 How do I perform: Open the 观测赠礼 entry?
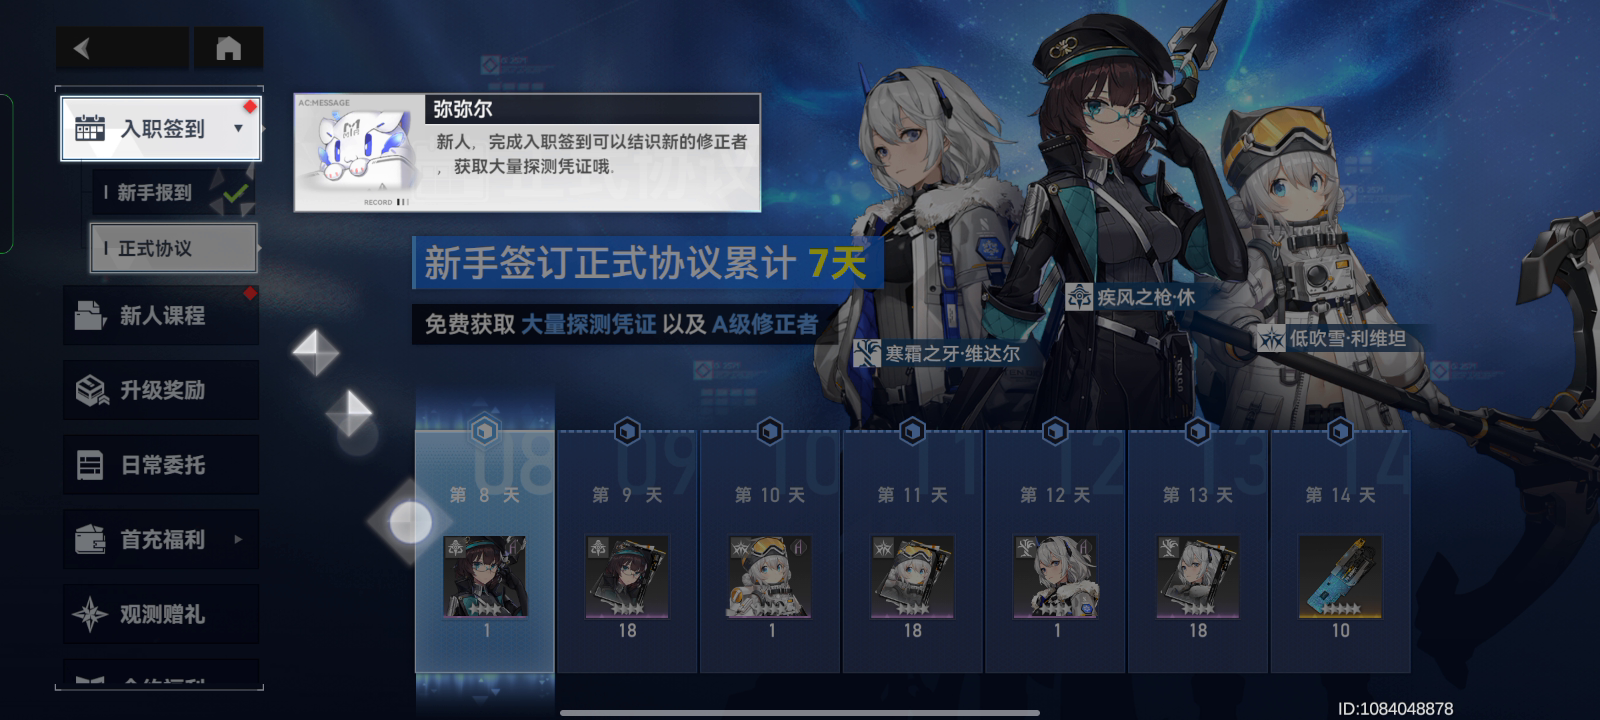pyautogui.click(x=161, y=614)
